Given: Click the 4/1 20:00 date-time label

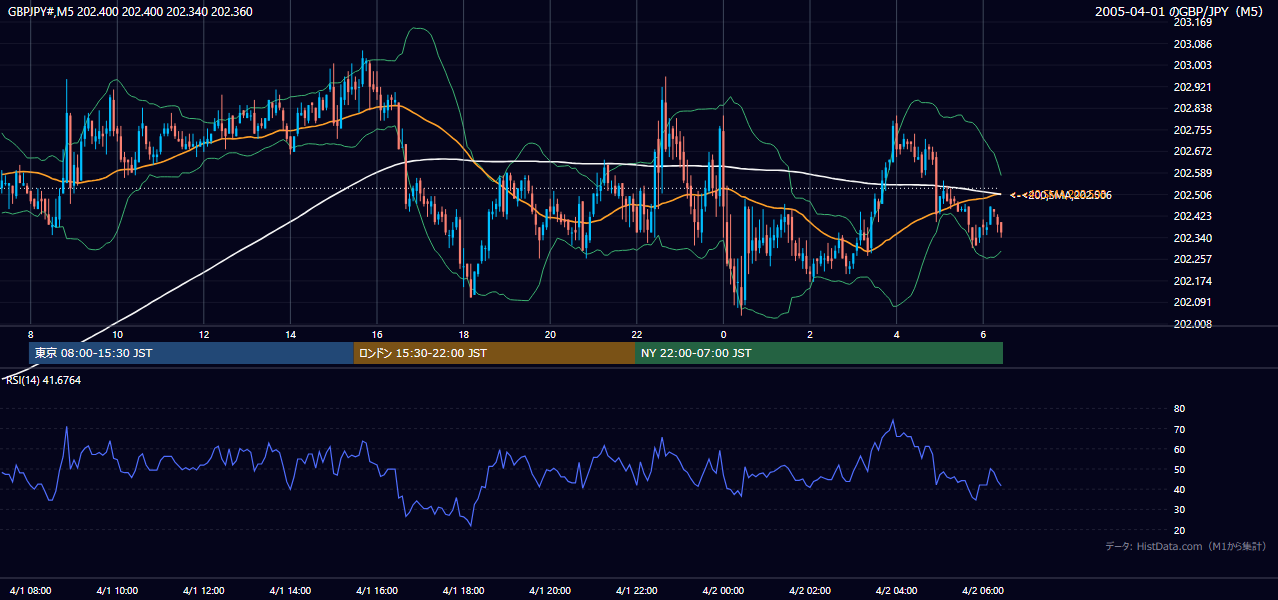Looking at the screenshot, I should 550,590.
